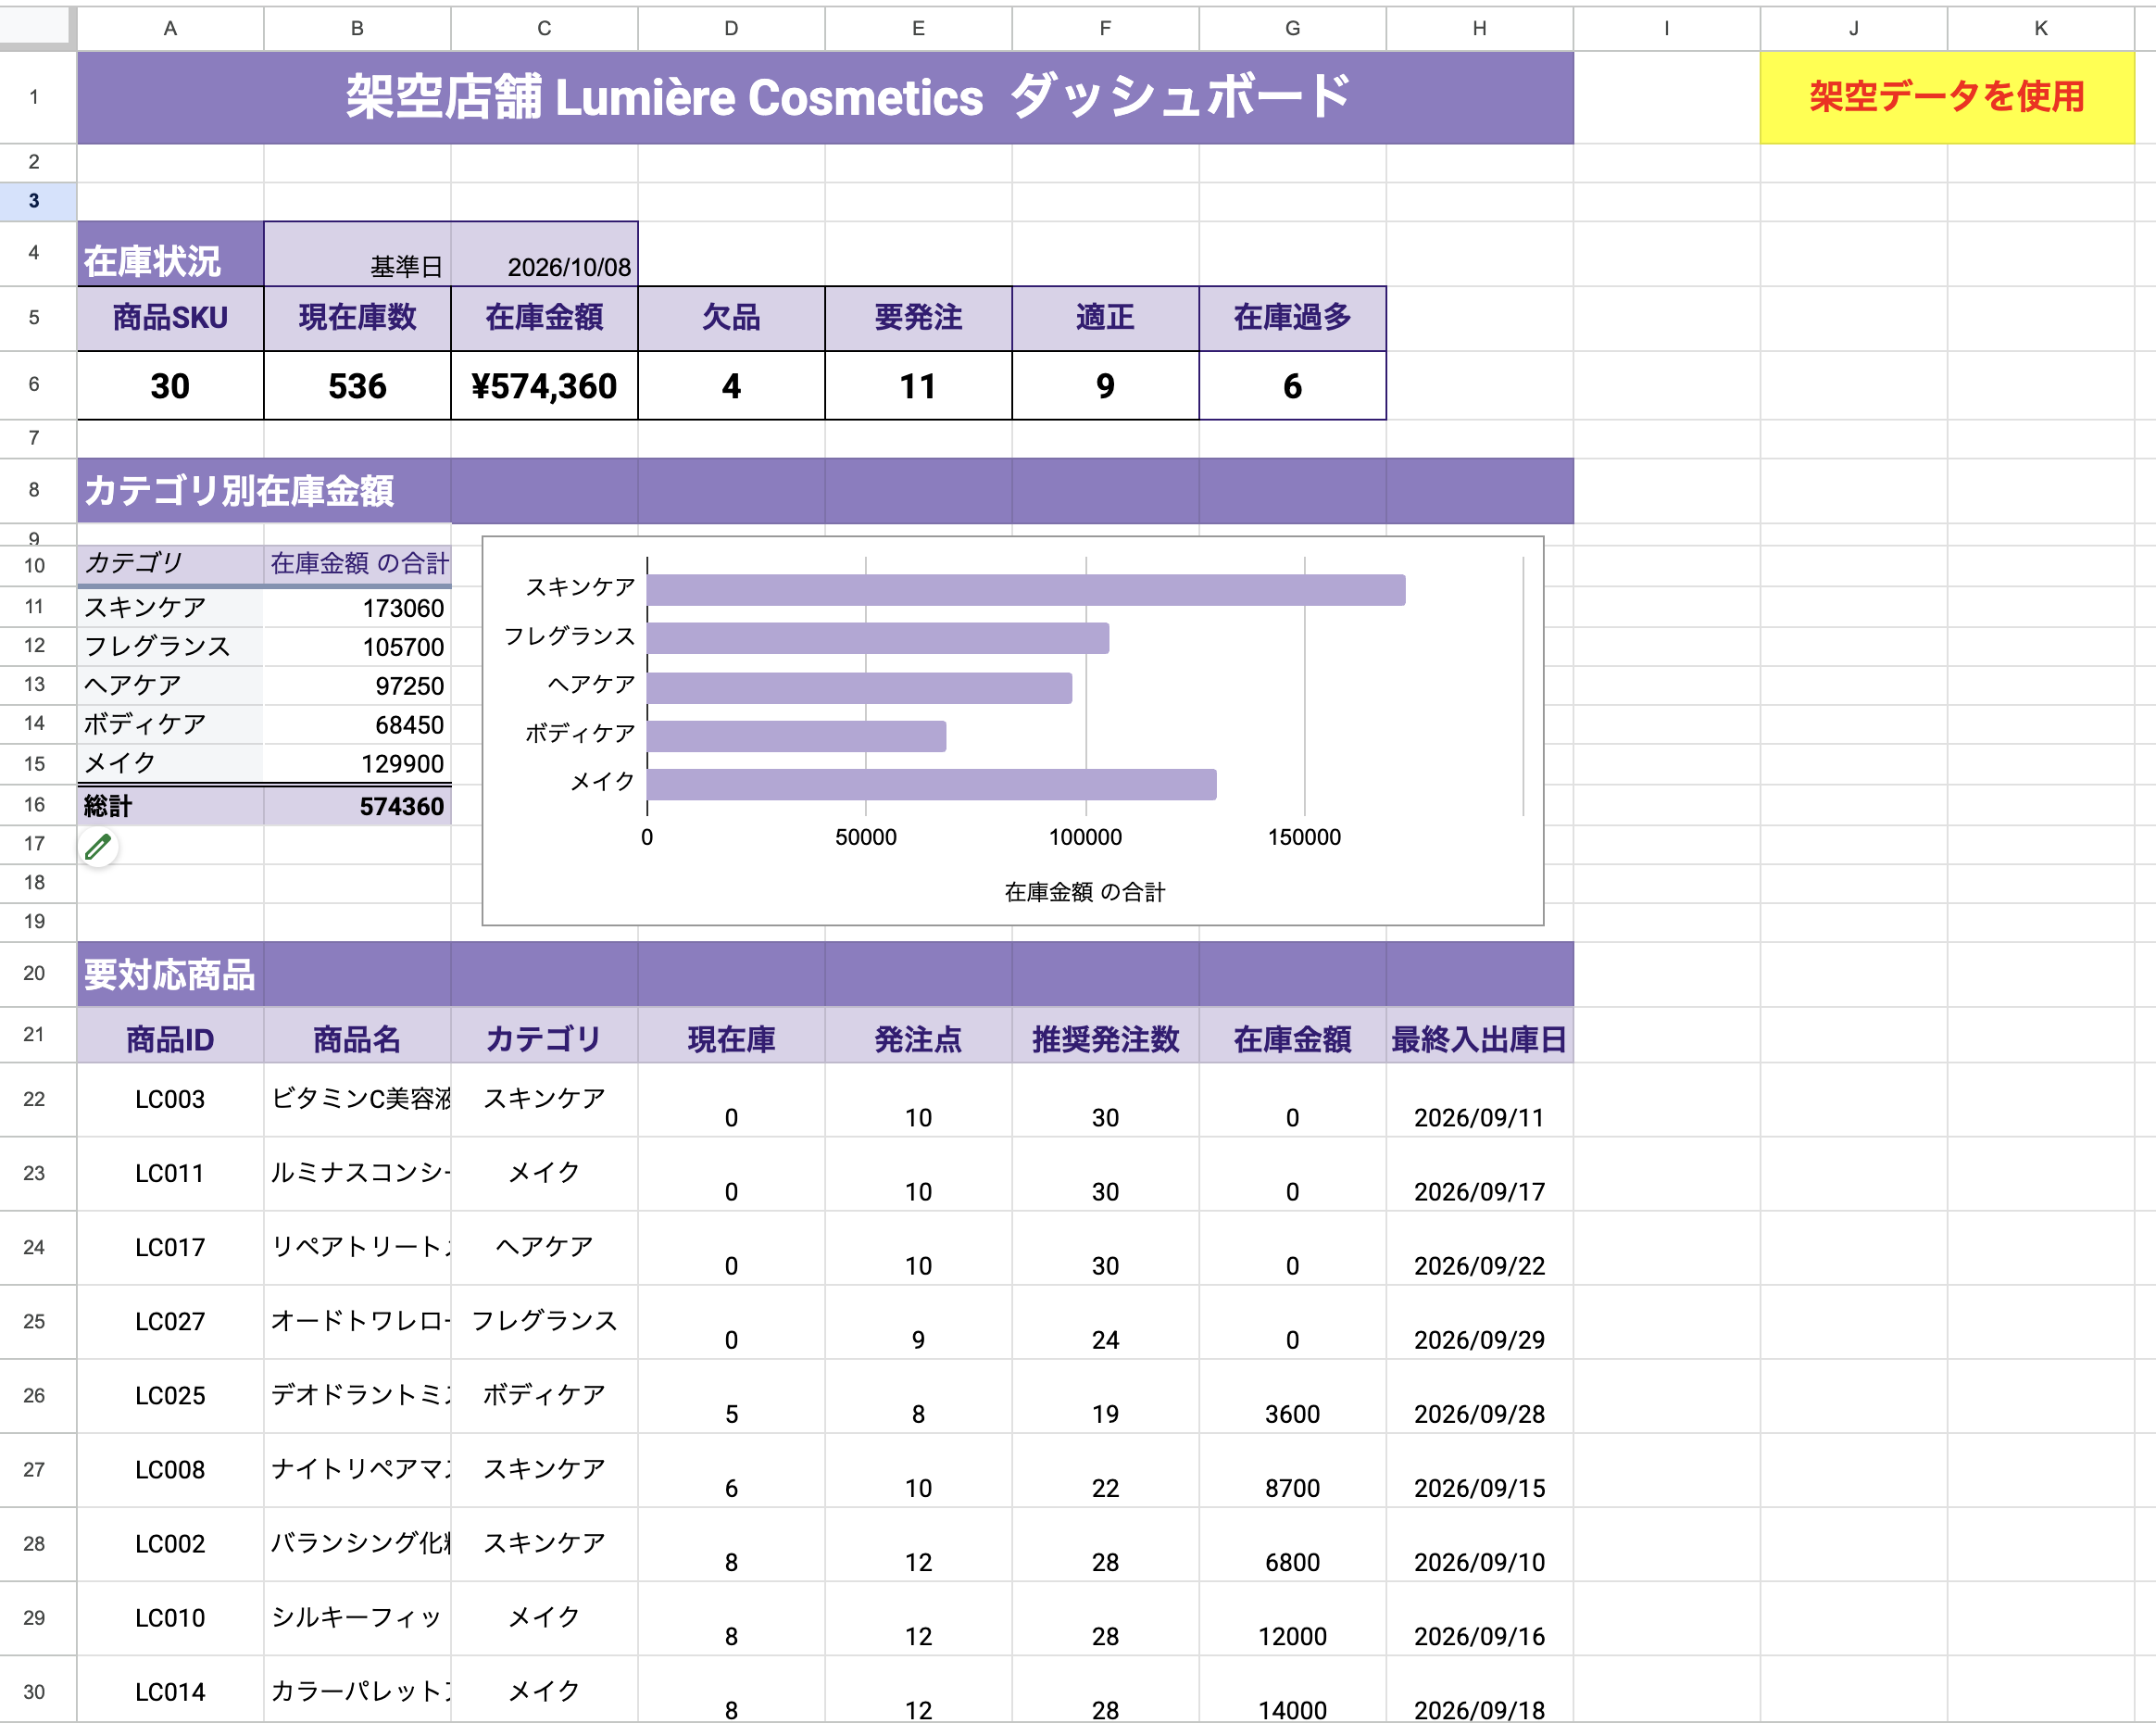Click the select-all corner box
2156x1723 pixels.
pos(37,28)
